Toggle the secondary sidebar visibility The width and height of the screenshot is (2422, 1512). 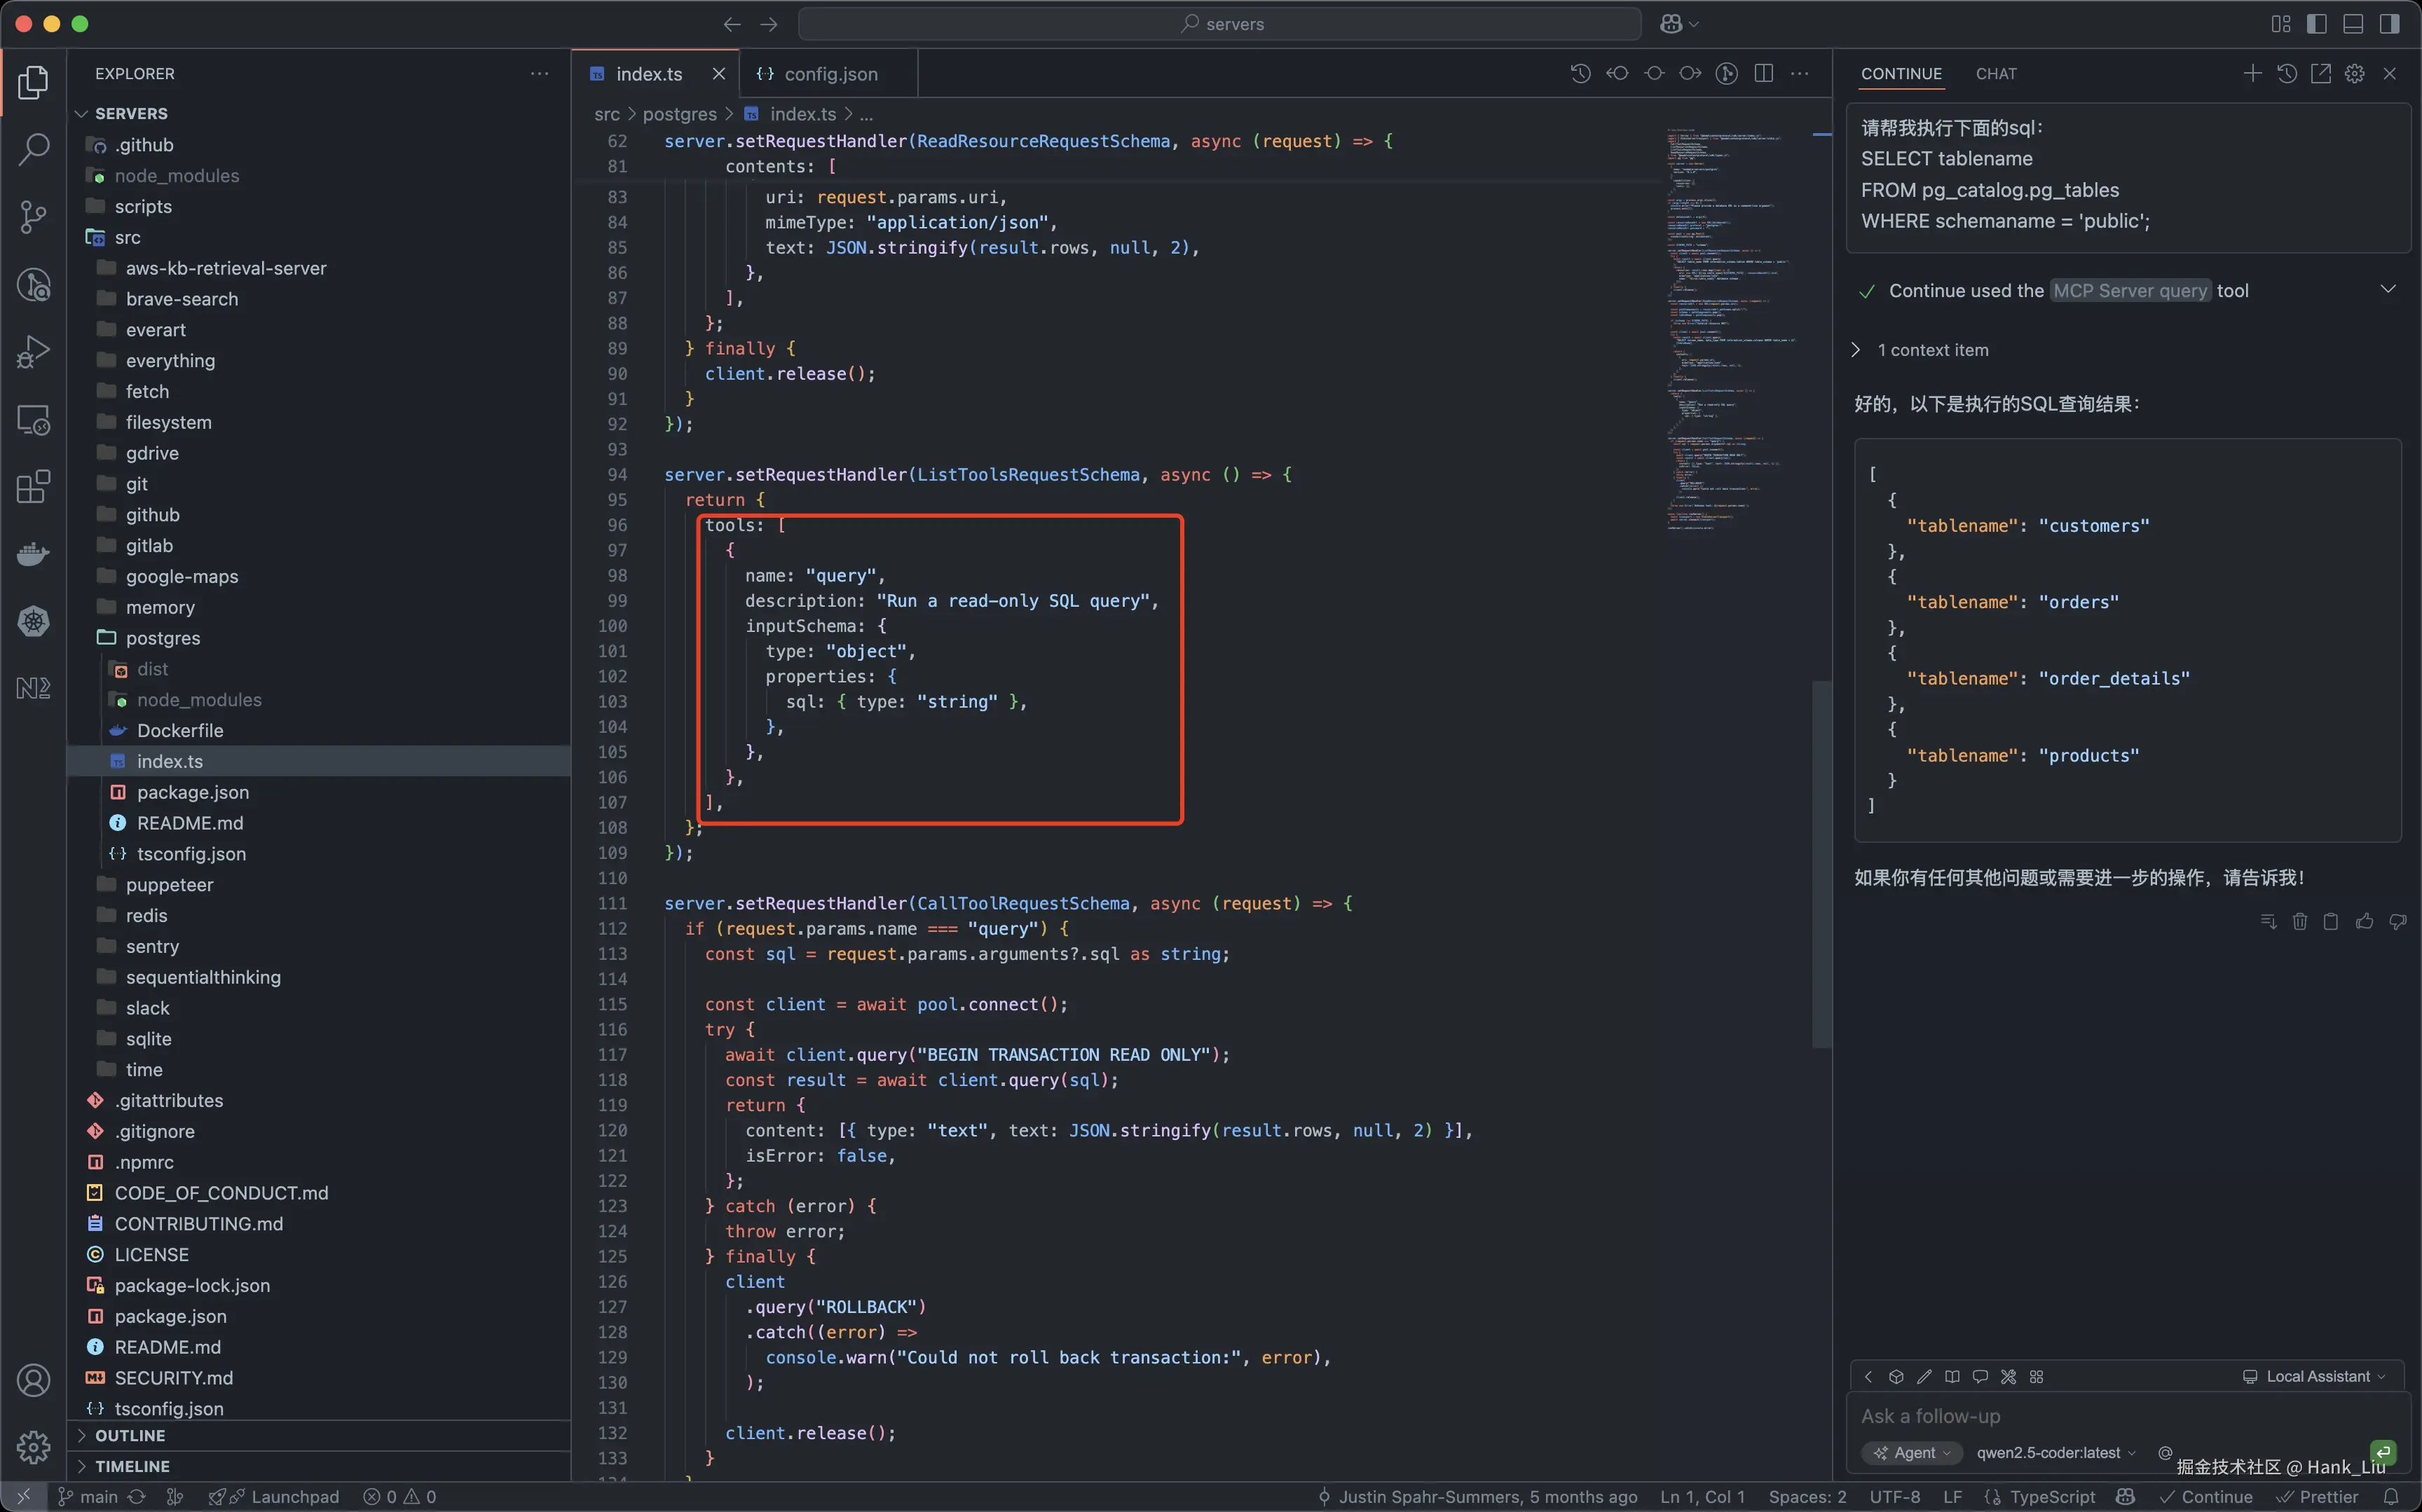(x=2389, y=24)
